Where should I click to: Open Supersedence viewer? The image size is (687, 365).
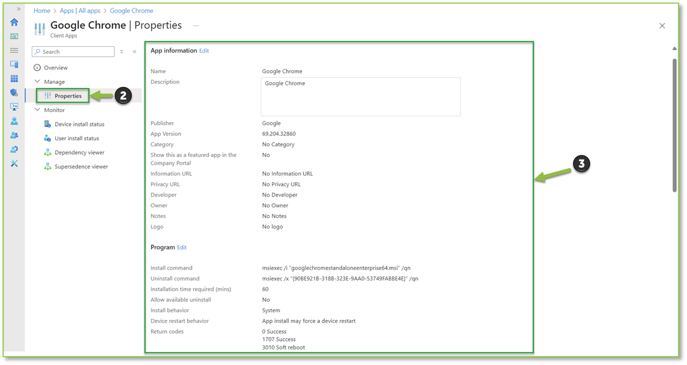pos(81,167)
